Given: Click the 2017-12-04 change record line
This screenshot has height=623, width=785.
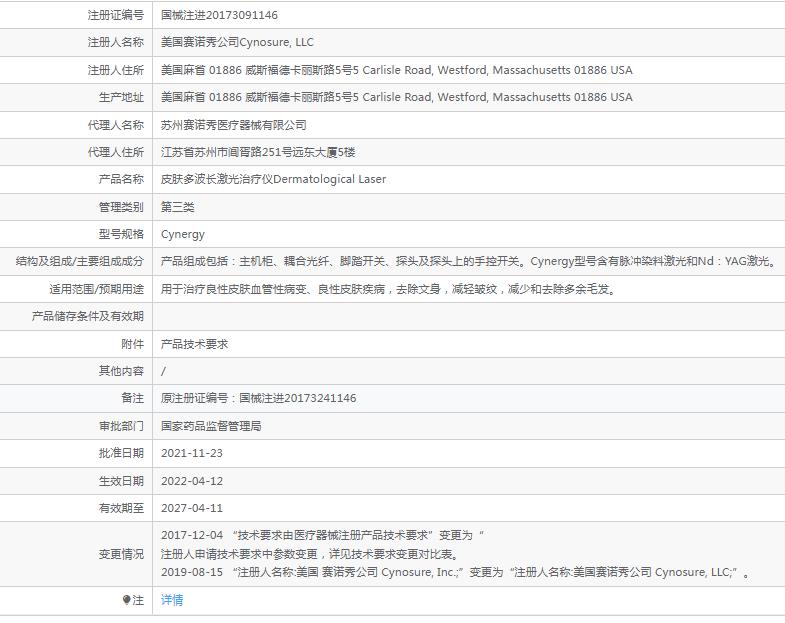Looking at the screenshot, I should [x=322, y=535].
